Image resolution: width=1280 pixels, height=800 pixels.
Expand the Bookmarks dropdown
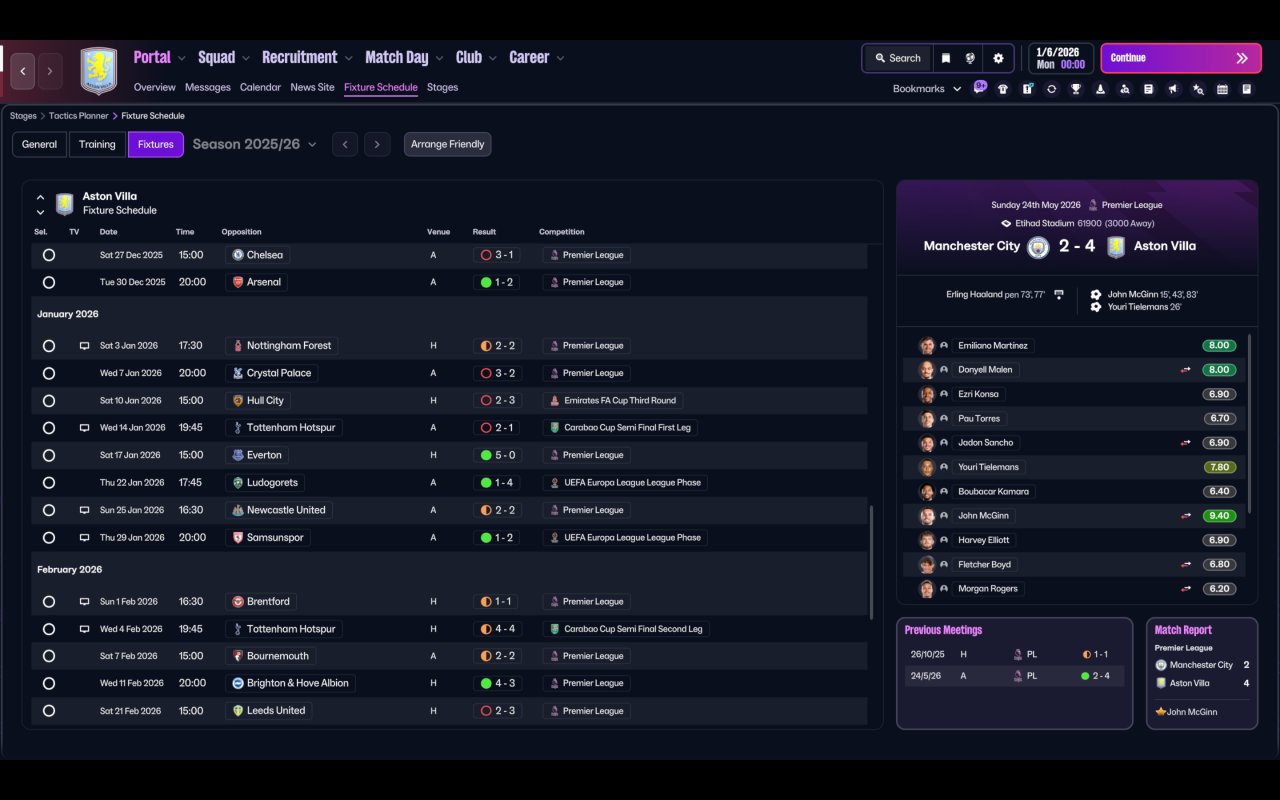click(x=927, y=89)
